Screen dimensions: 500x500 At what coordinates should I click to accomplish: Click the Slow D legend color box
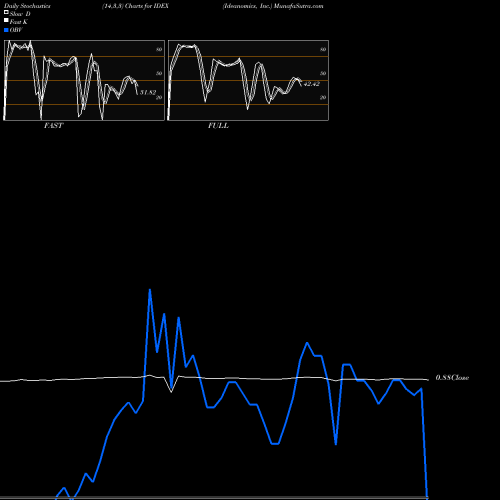[x=6, y=13]
